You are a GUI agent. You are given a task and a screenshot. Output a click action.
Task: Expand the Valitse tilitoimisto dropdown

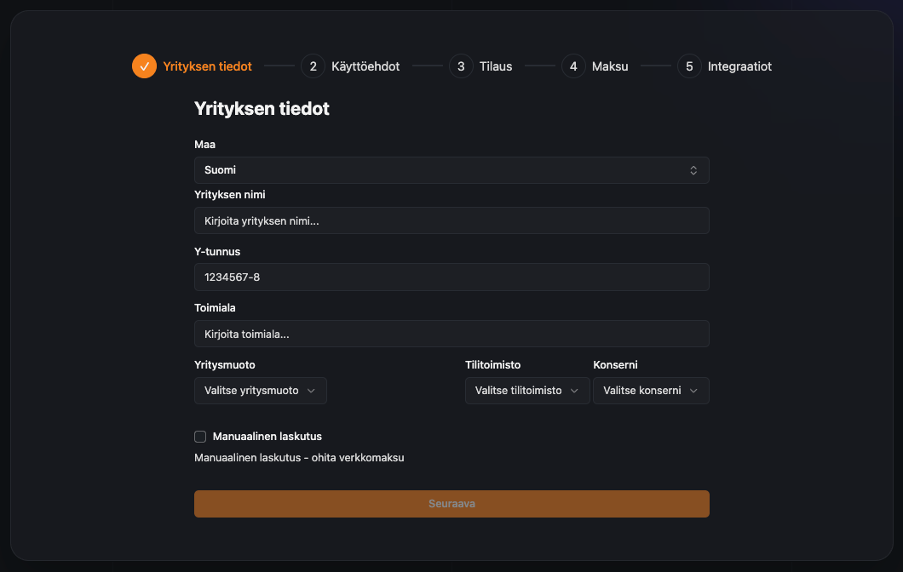(x=526, y=390)
